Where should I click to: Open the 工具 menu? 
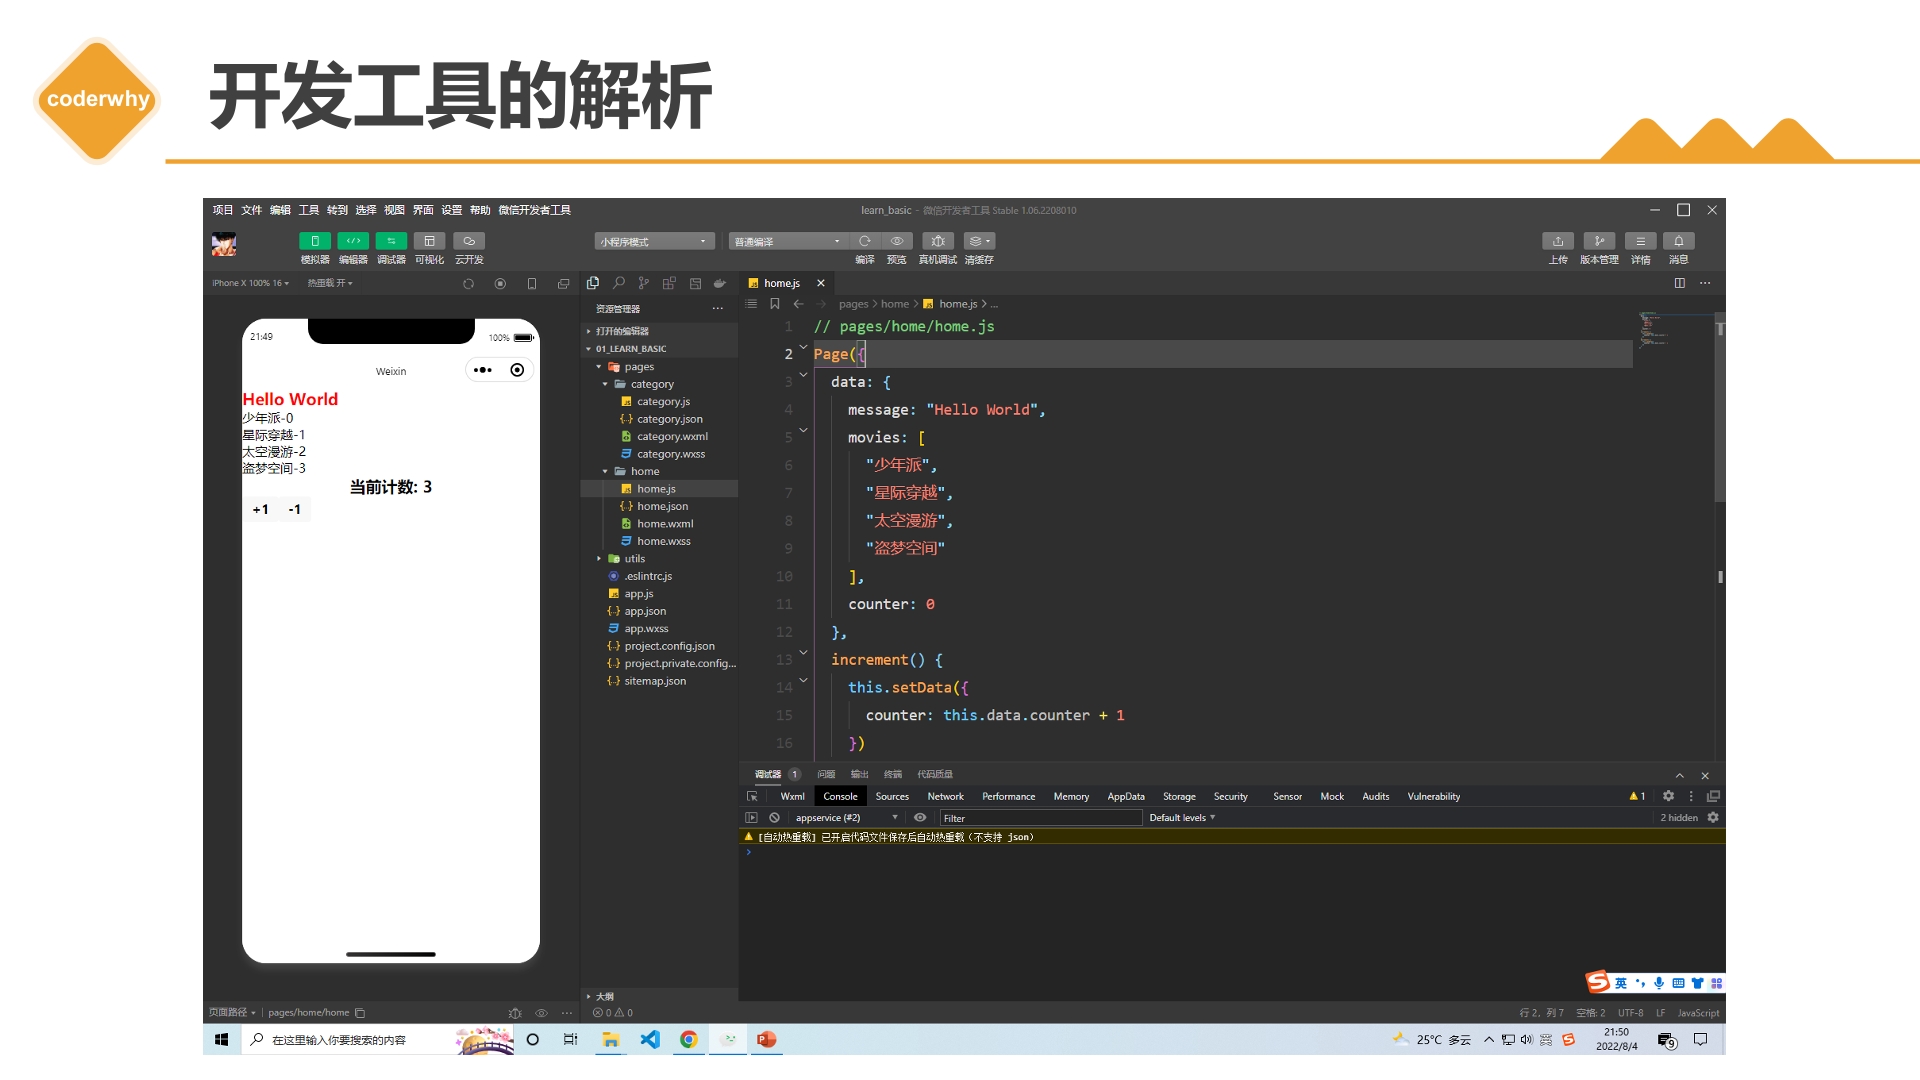[309, 210]
